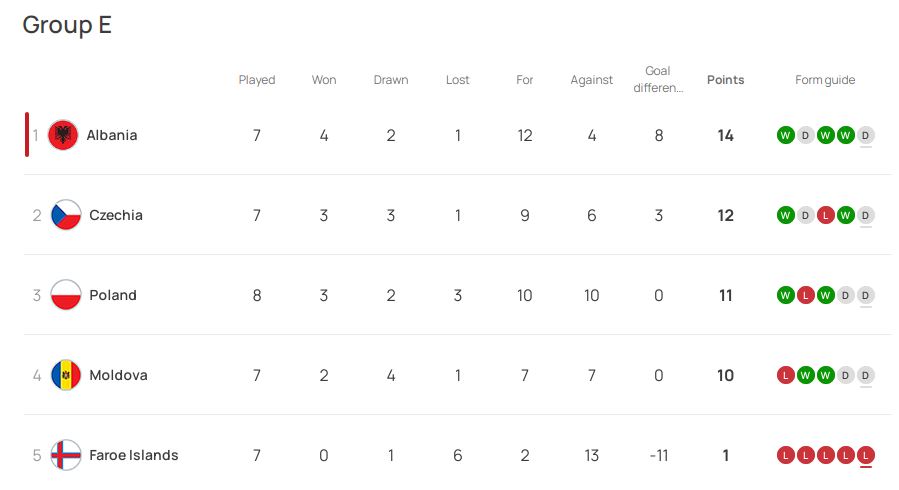Click the Played column header

257,80
